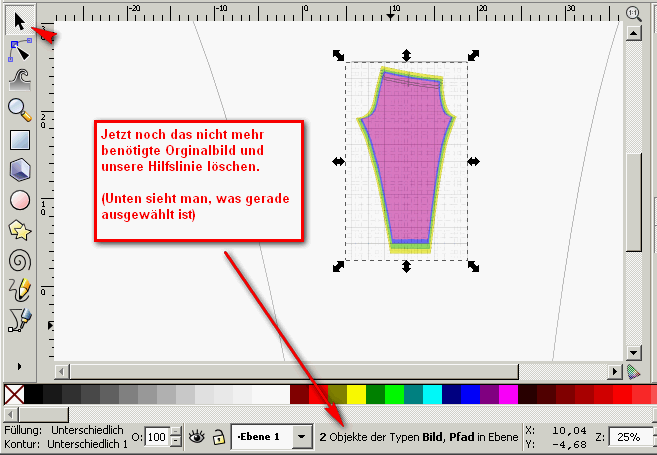Click the opacity input field
Screen dimensions: 657x455
coord(156,437)
